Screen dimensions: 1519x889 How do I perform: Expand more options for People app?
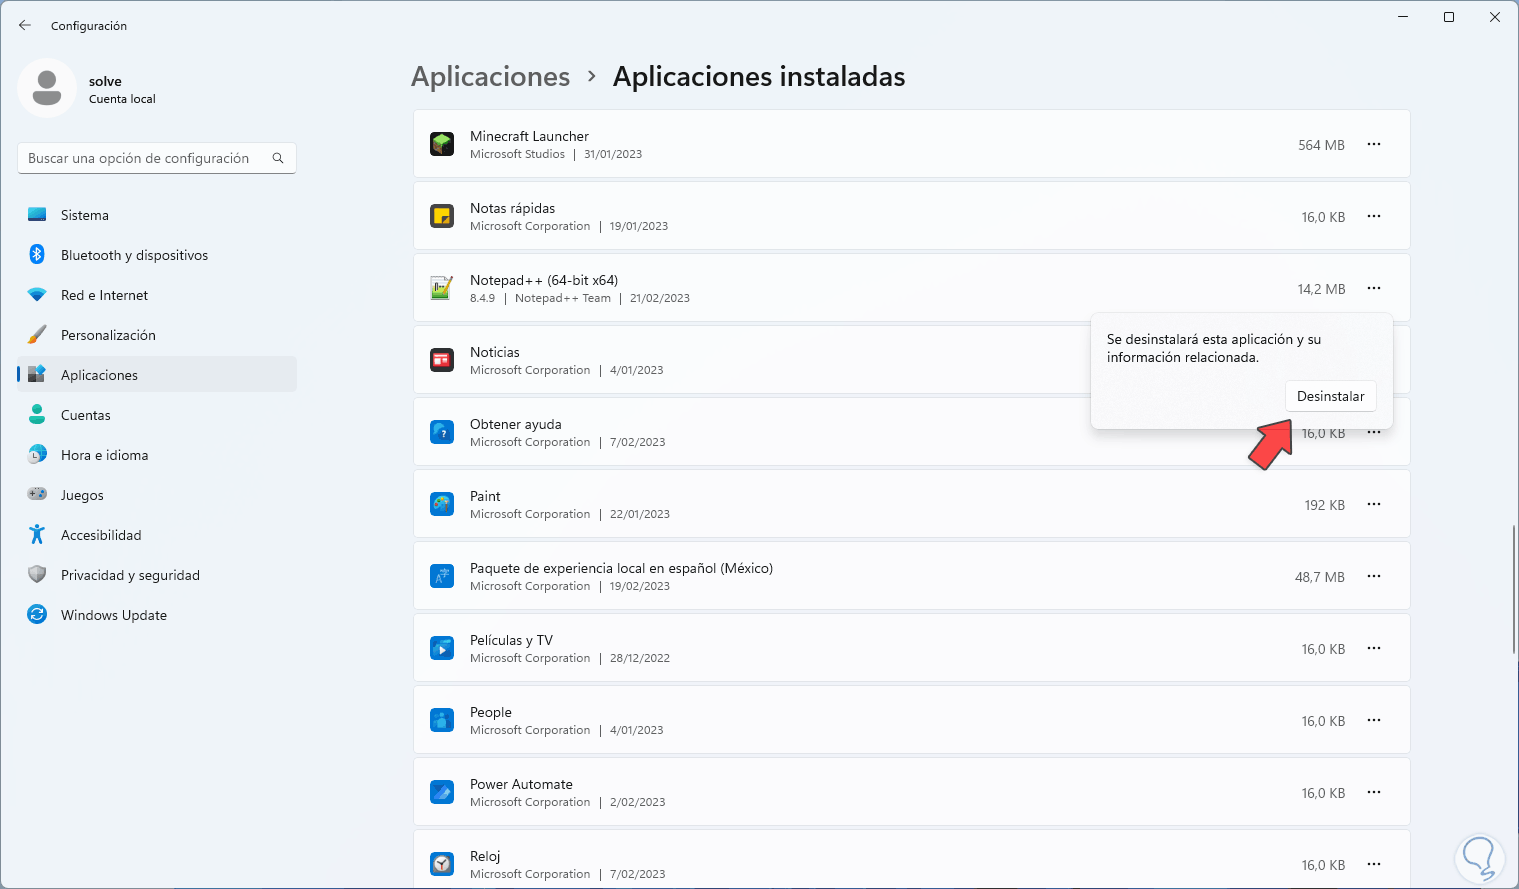(x=1374, y=721)
